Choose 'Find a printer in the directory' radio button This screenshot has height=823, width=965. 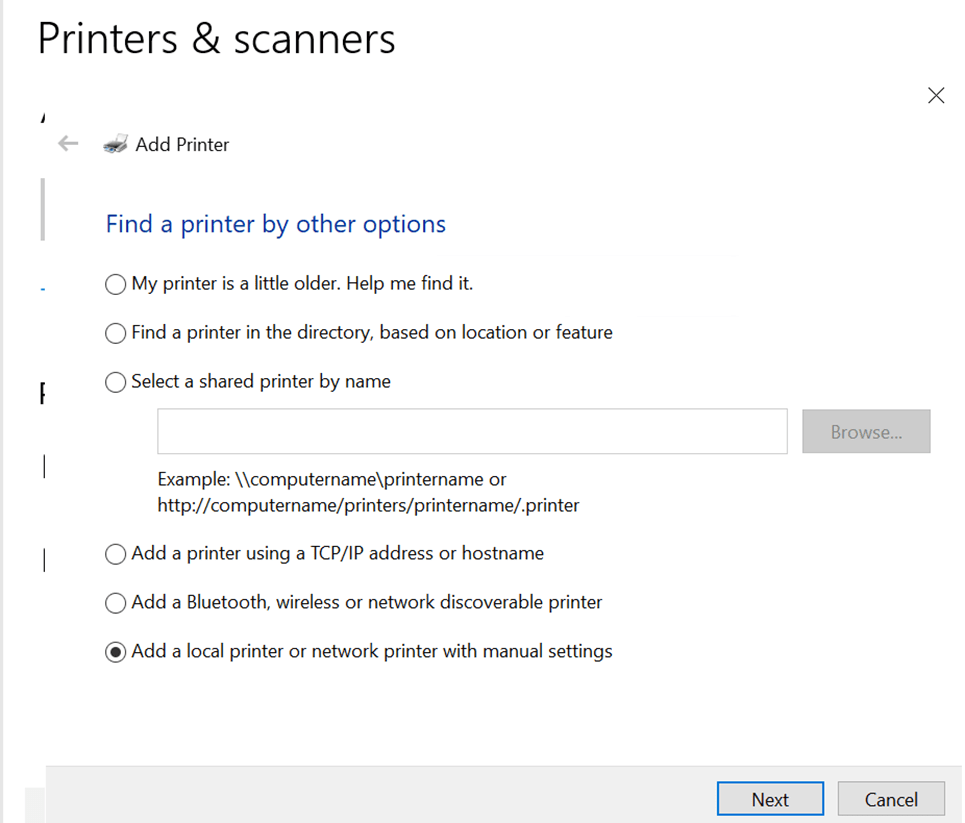click(116, 333)
